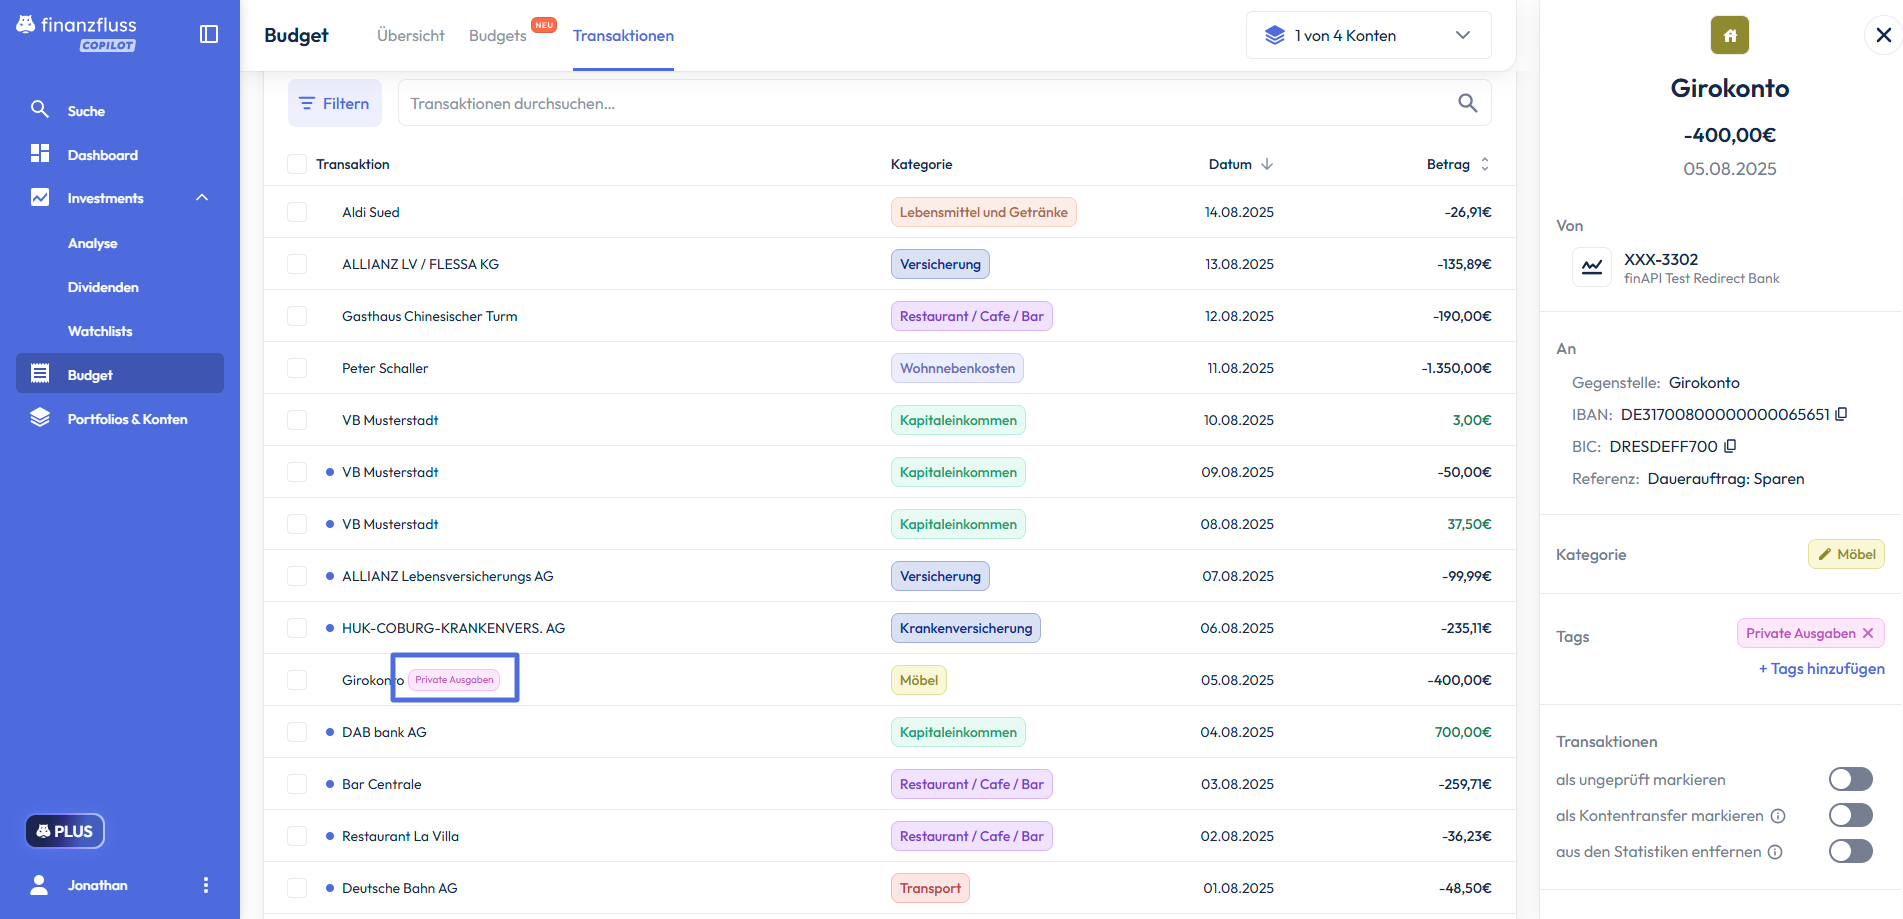Click info icon beside Kontentransfer markieren
This screenshot has height=919, width=1903.
point(1778,816)
